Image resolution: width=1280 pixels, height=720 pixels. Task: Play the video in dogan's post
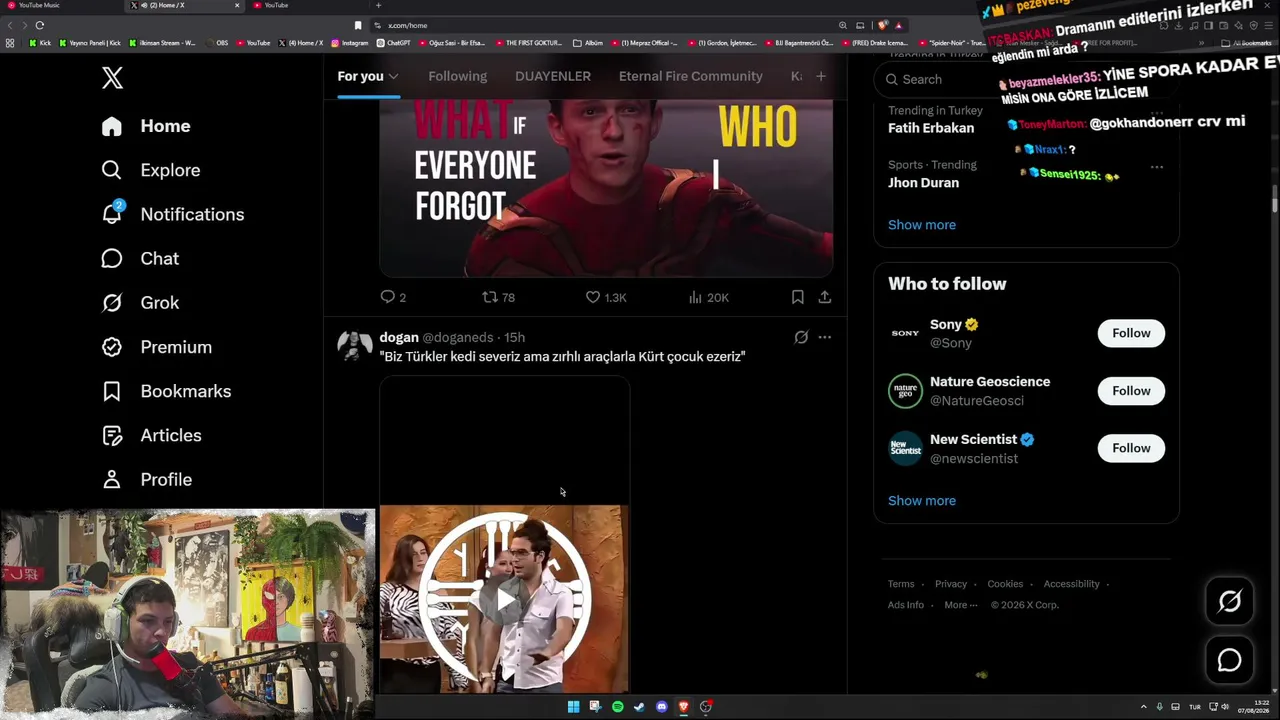click(505, 599)
